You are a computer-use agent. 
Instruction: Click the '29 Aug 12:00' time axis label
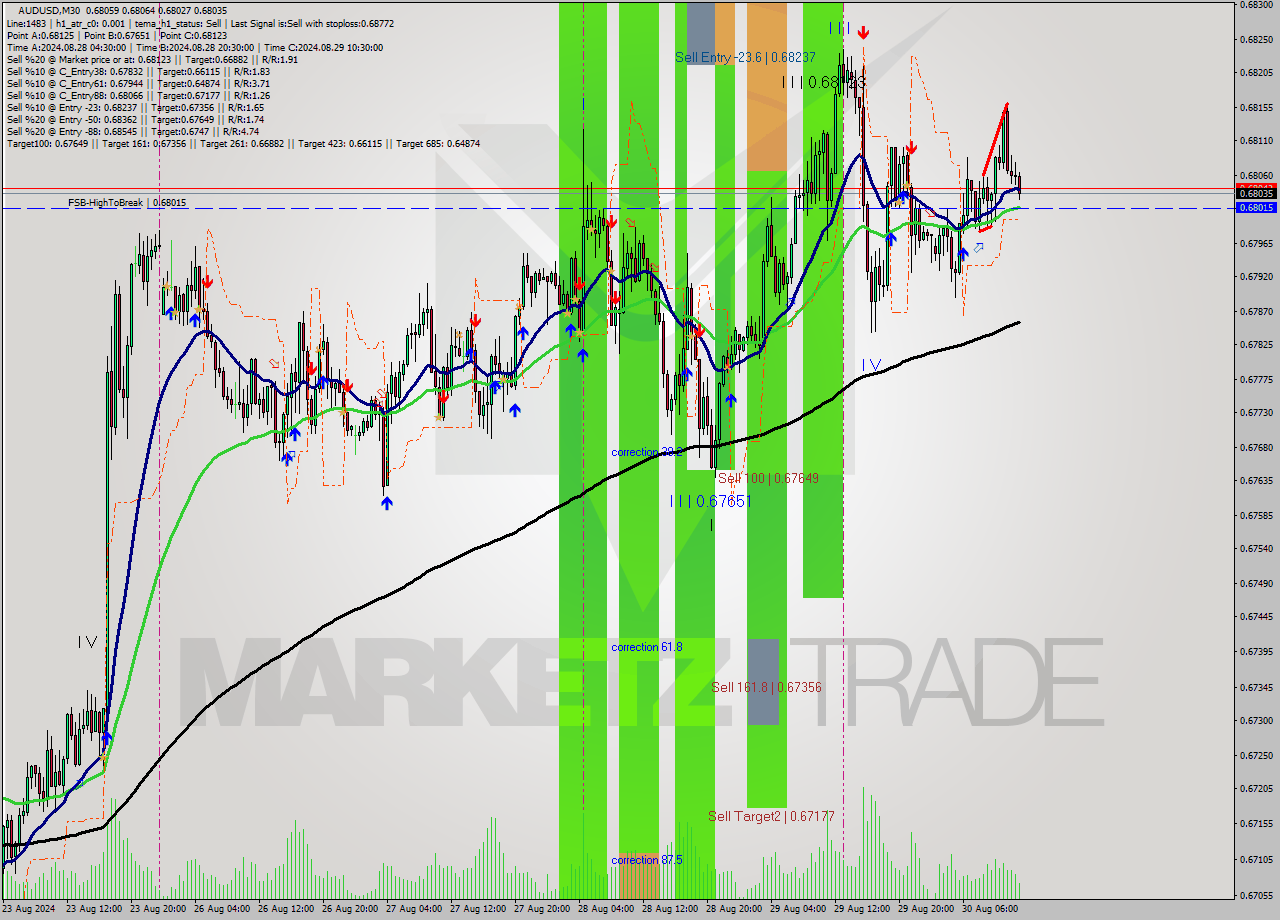863,910
